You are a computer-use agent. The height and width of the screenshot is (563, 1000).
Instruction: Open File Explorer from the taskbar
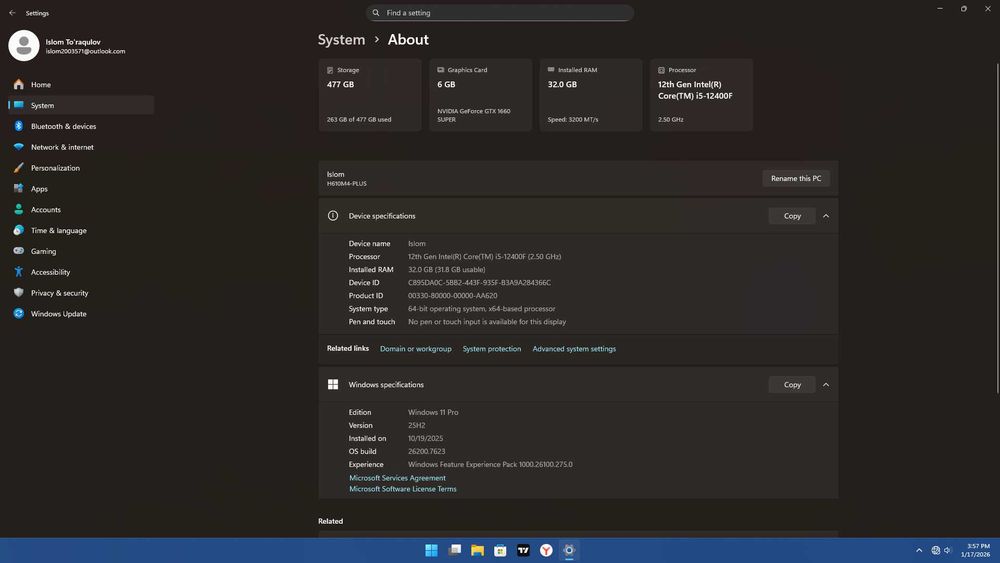(477, 550)
